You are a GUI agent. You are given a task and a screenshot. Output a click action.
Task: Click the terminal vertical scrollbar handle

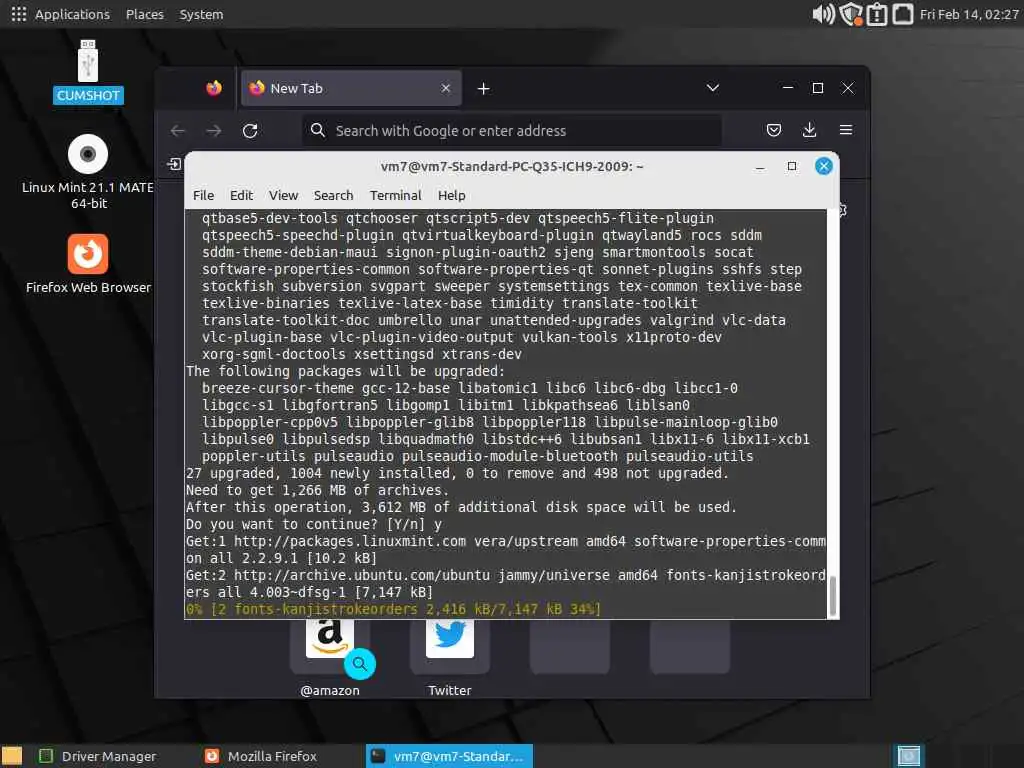coord(832,596)
